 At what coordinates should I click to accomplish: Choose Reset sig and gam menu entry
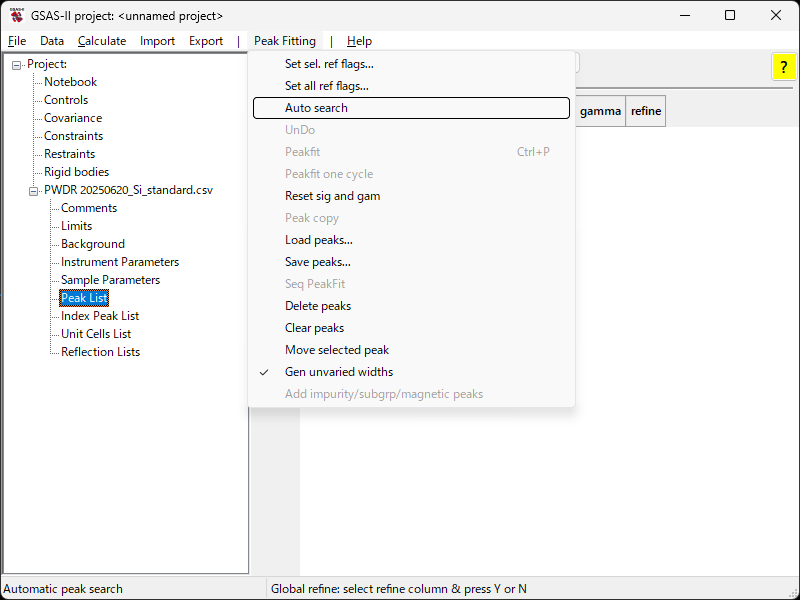click(332, 196)
